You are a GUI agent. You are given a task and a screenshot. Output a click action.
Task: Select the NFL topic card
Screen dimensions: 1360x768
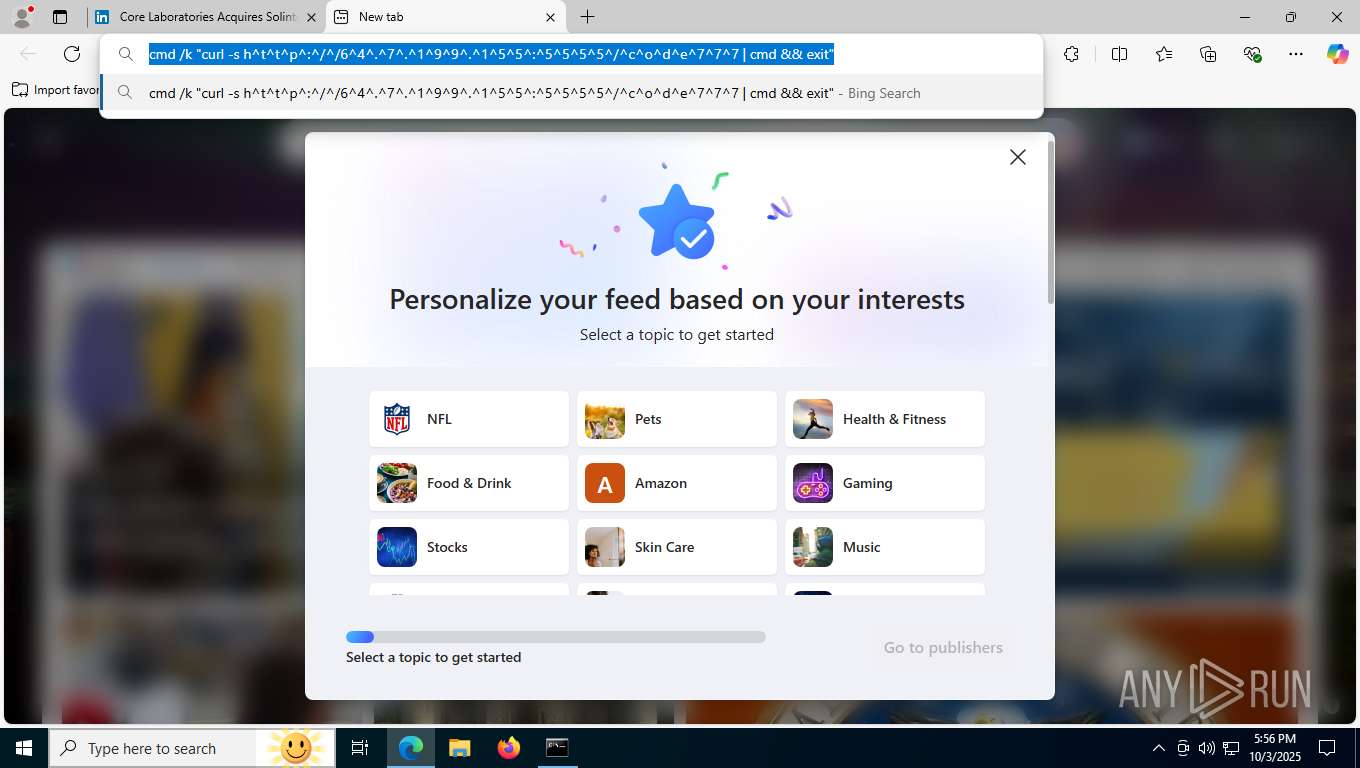[469, 419]
